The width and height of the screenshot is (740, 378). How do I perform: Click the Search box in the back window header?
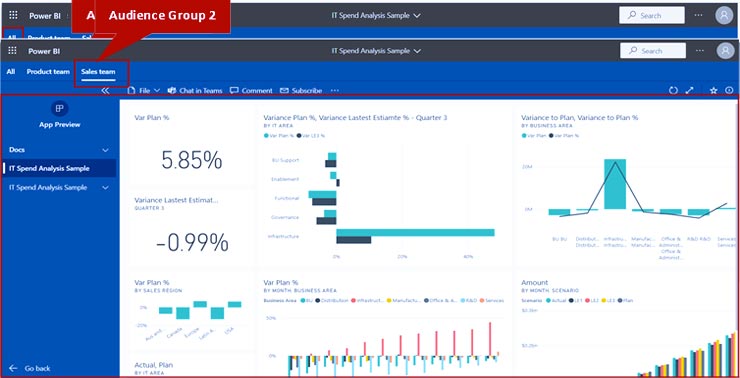coord(652,15)
